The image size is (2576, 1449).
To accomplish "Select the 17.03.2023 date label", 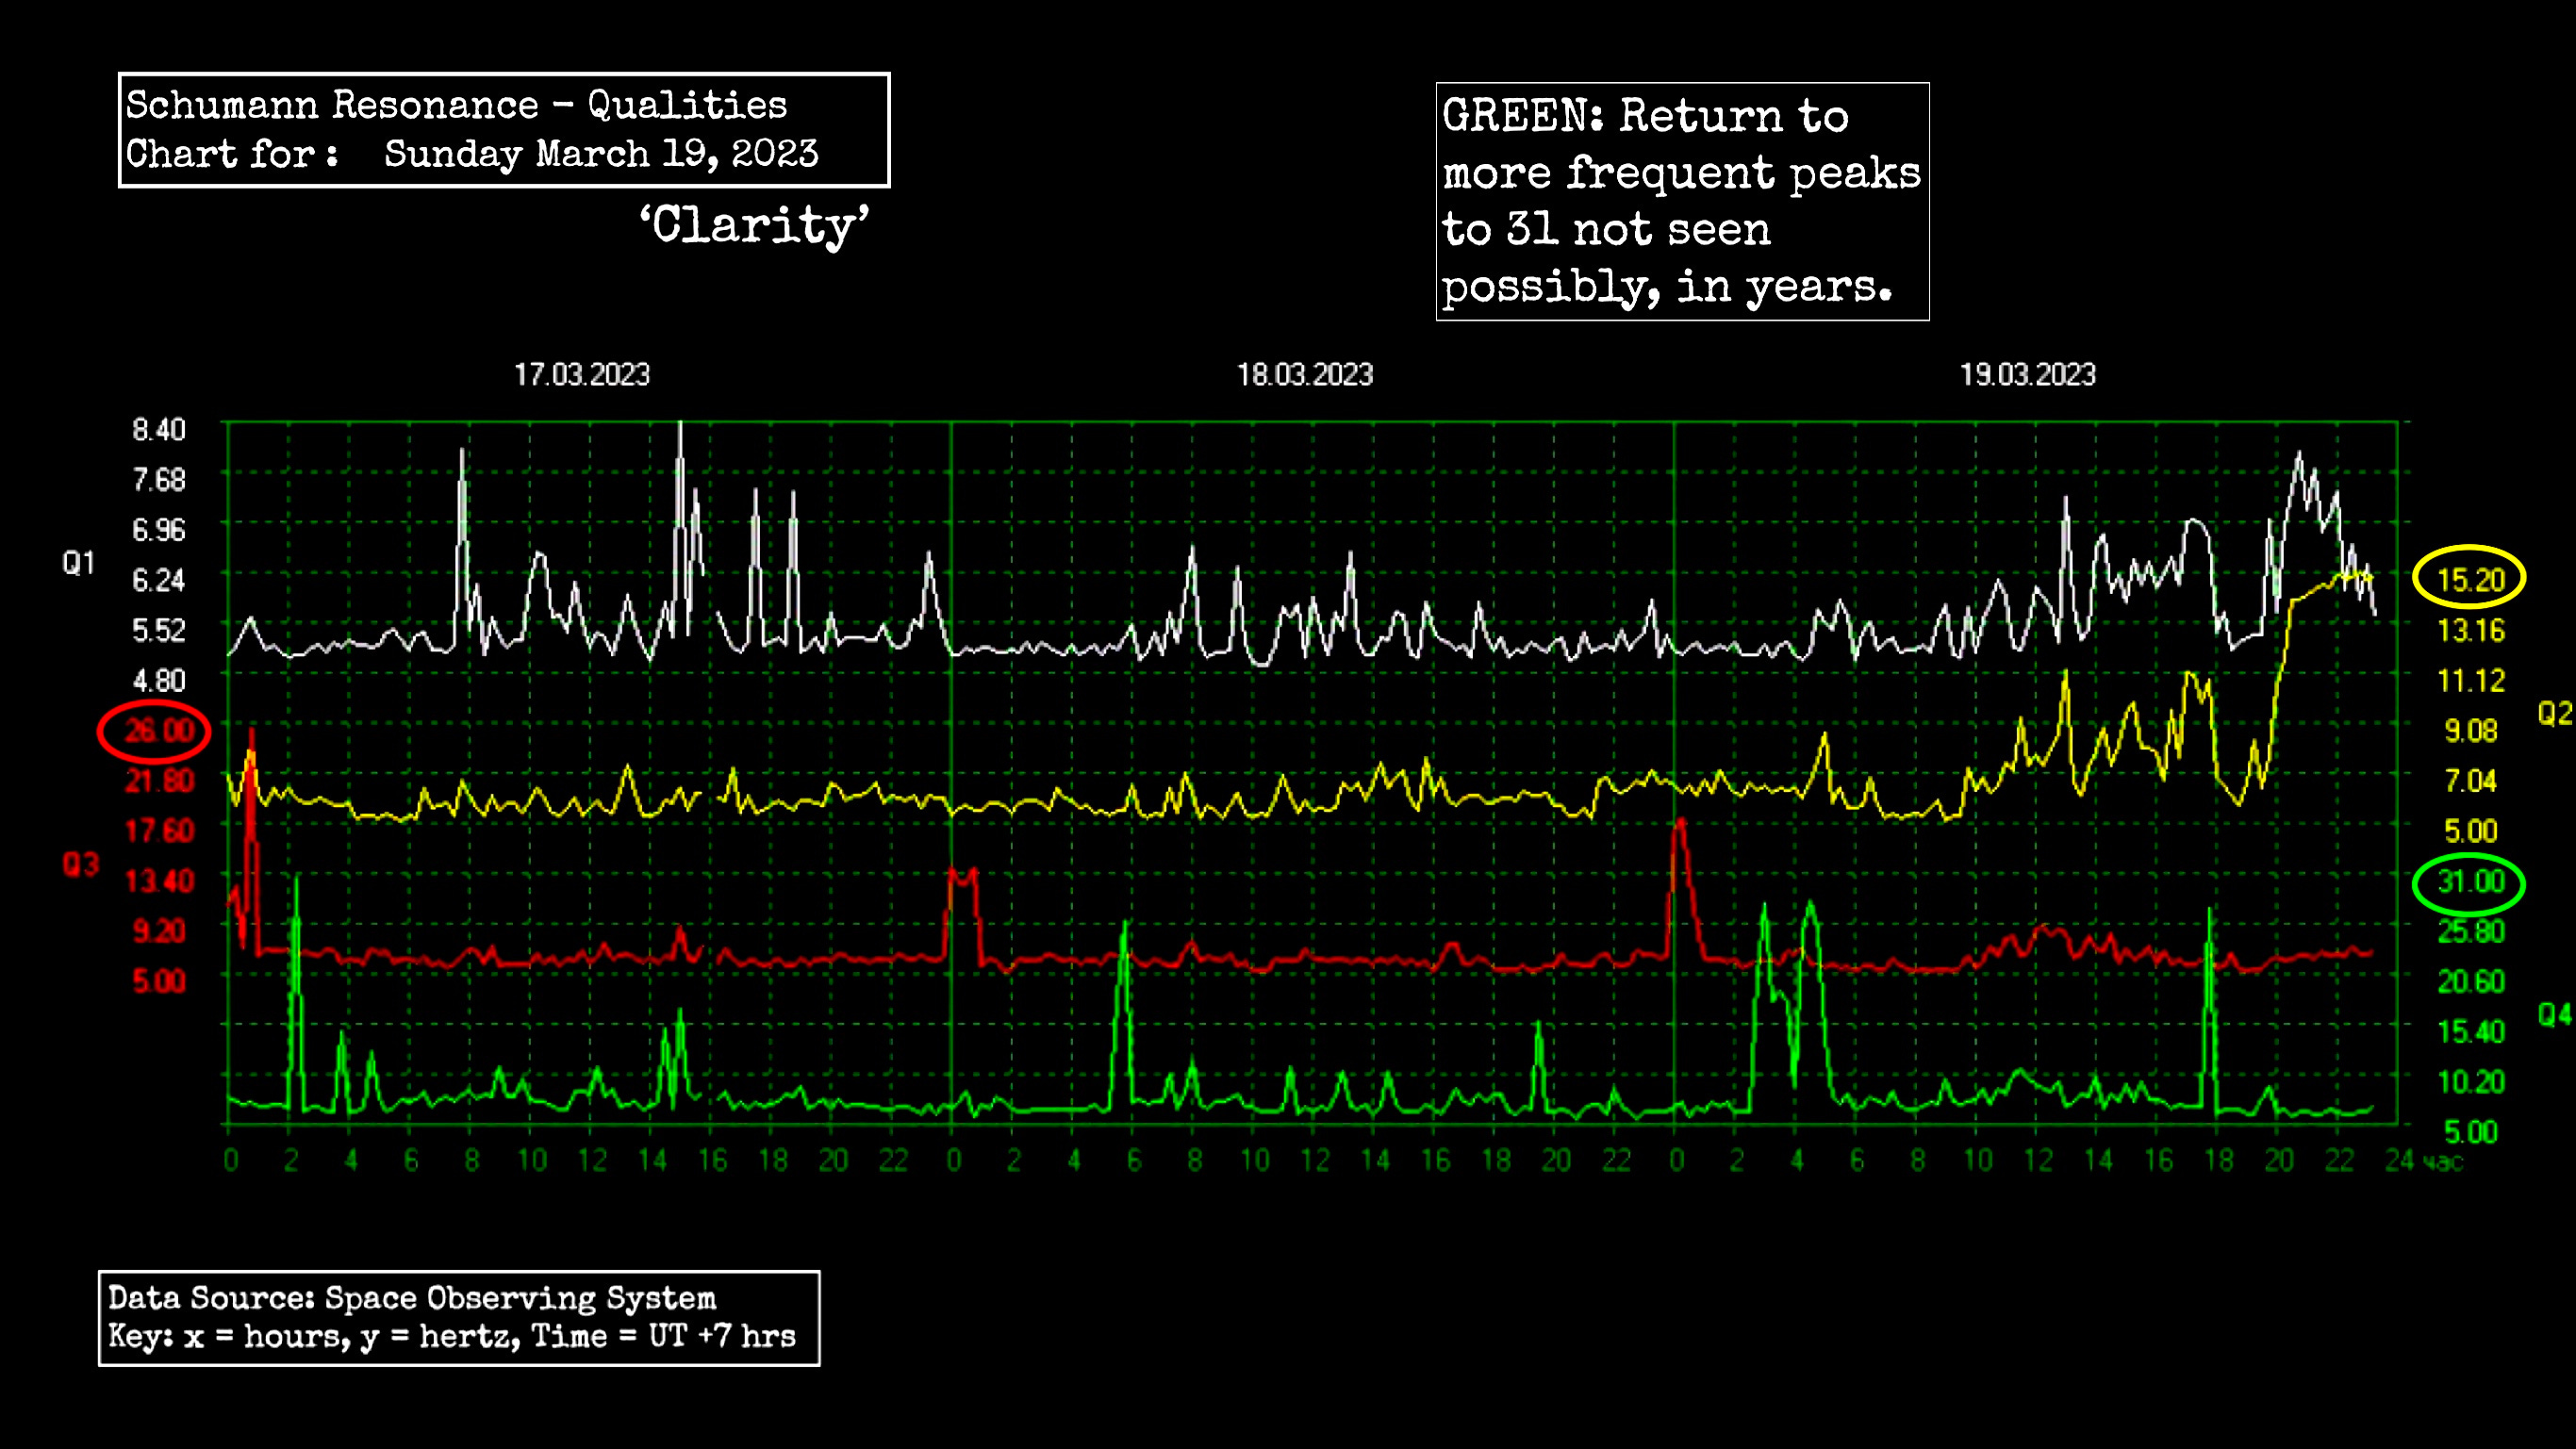I will coord(582,375).
